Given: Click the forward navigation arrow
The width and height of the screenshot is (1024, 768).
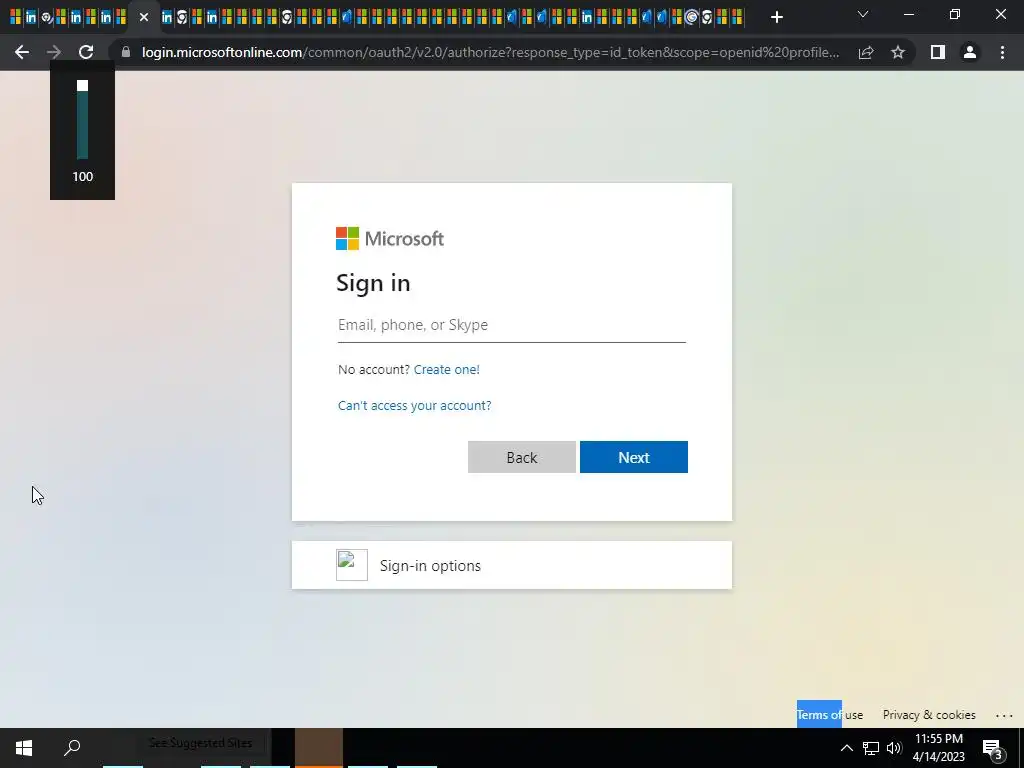Looking at the screenshot, I should pos(54,52).
